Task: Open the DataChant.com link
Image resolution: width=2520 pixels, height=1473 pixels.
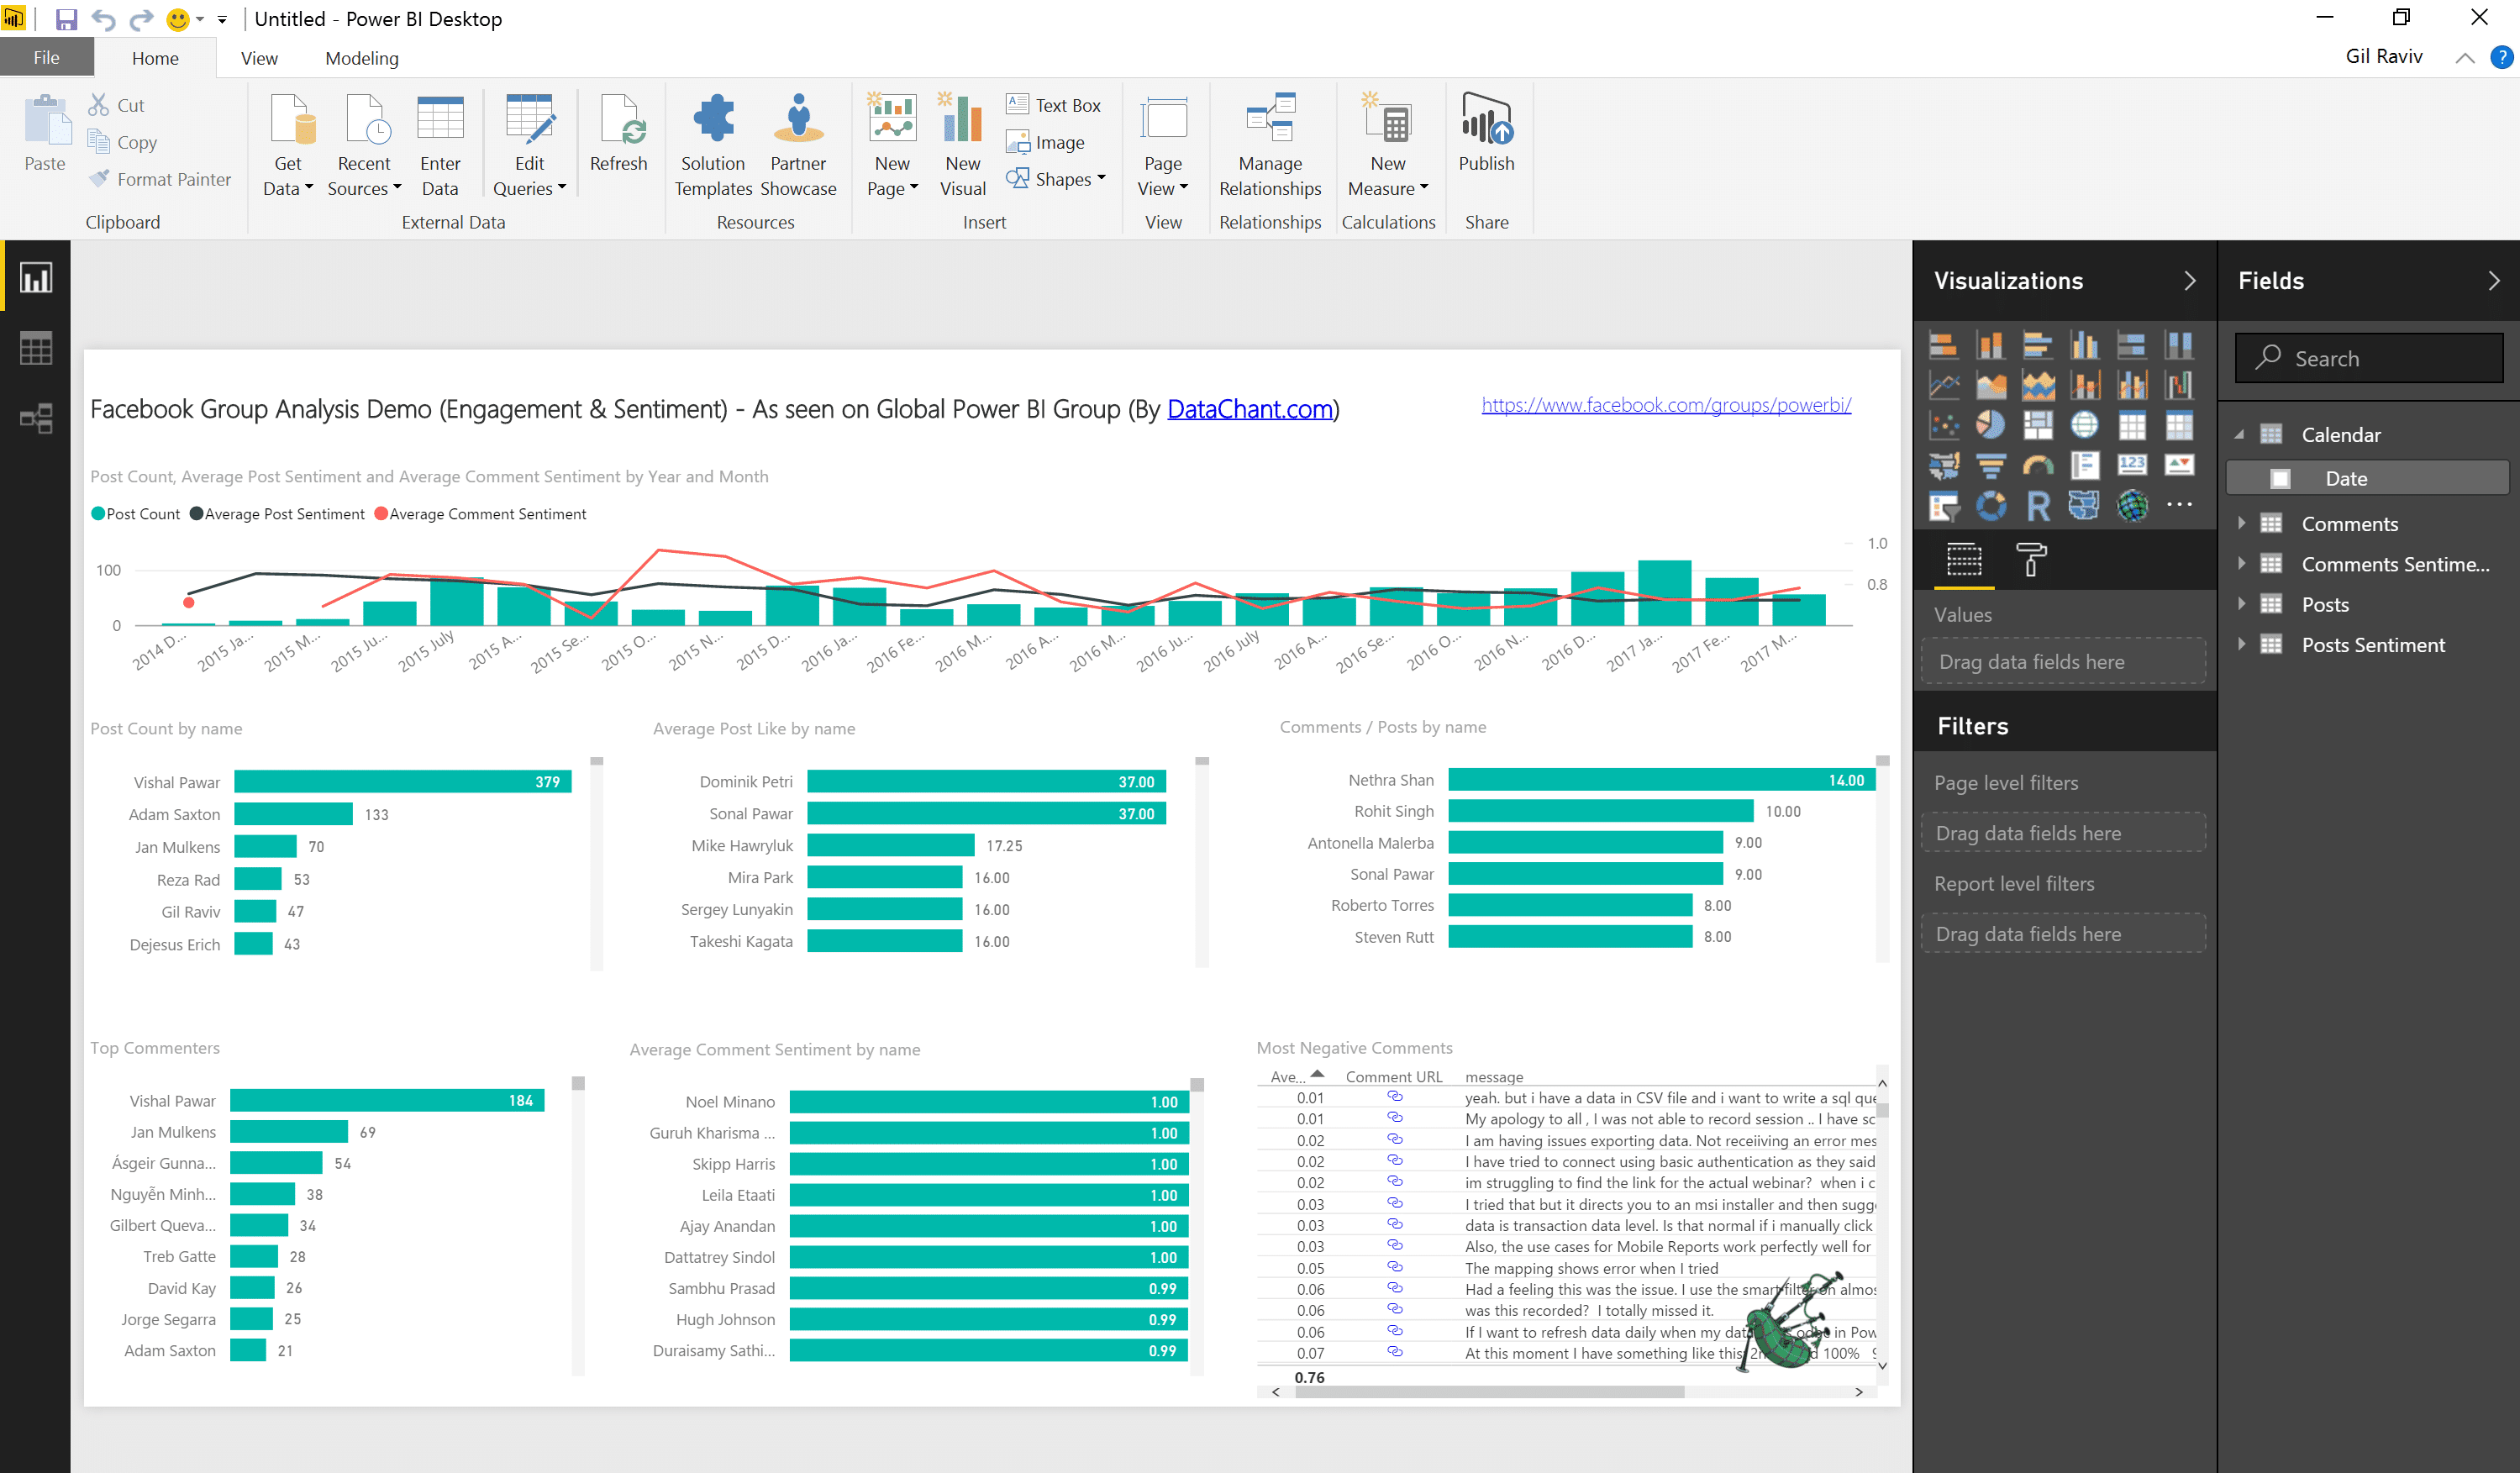Action: (1250, 409)
